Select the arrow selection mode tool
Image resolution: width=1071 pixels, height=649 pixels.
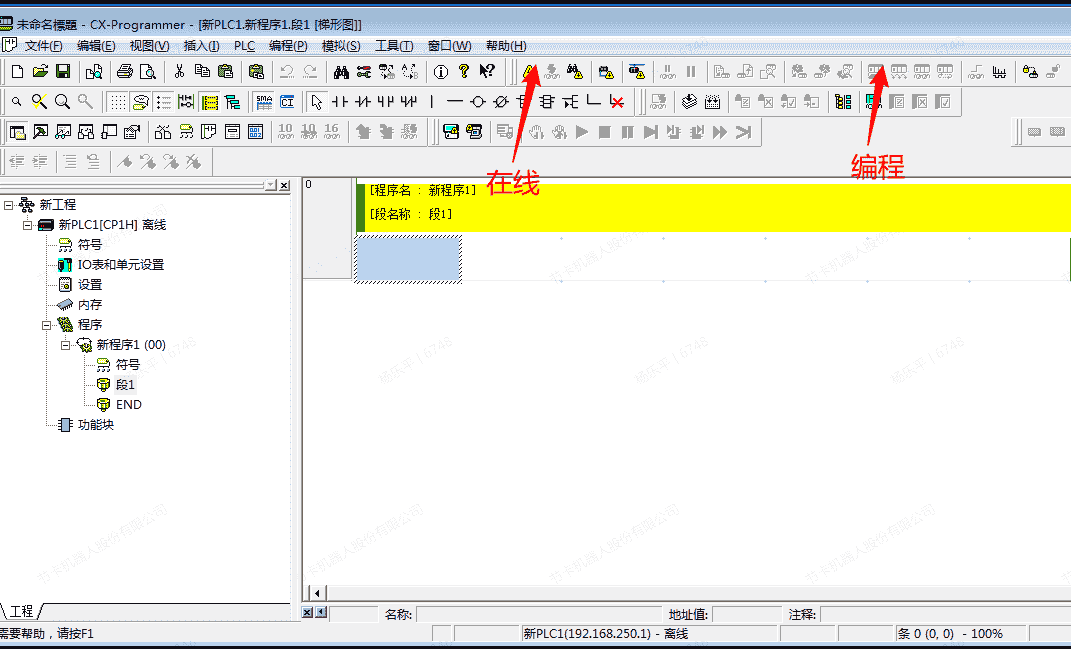[316, 101]
